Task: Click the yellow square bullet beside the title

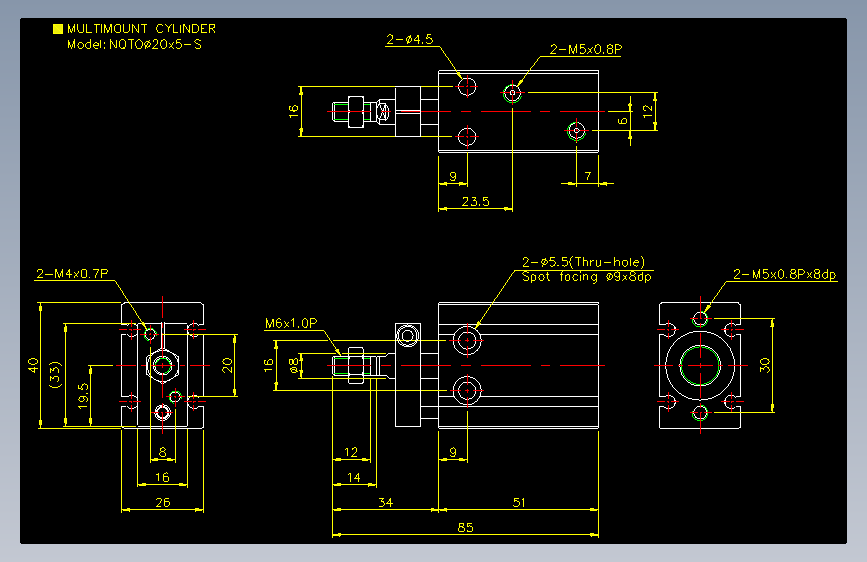Action: 58,29
